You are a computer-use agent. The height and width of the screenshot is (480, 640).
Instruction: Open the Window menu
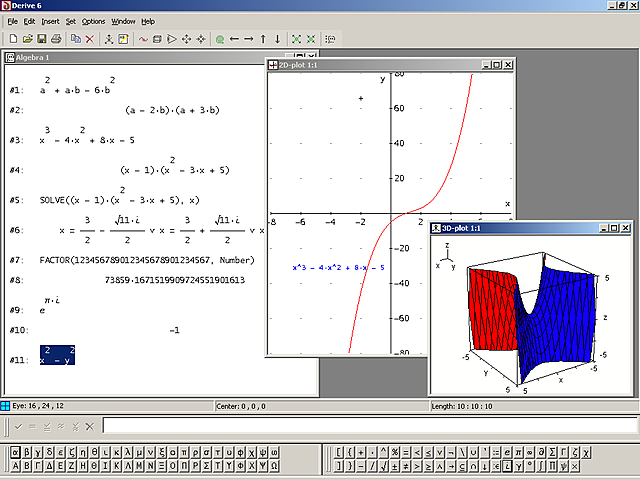pos(123,22)
